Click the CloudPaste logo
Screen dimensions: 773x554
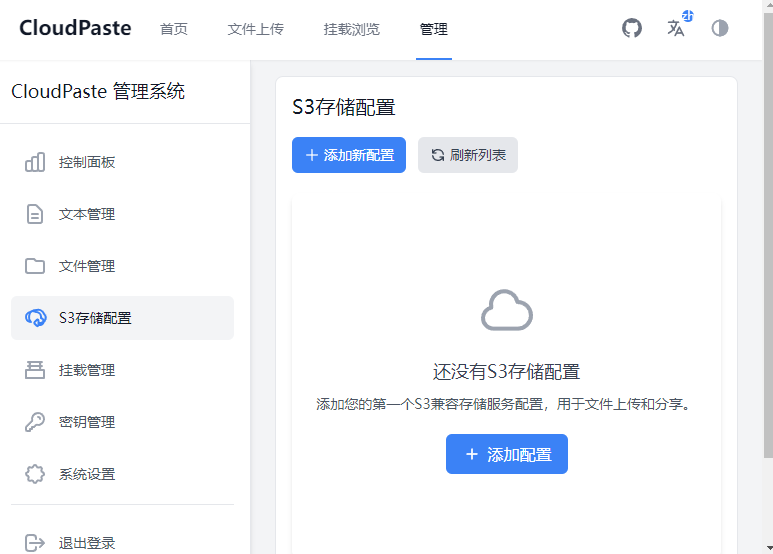(75, 28)
